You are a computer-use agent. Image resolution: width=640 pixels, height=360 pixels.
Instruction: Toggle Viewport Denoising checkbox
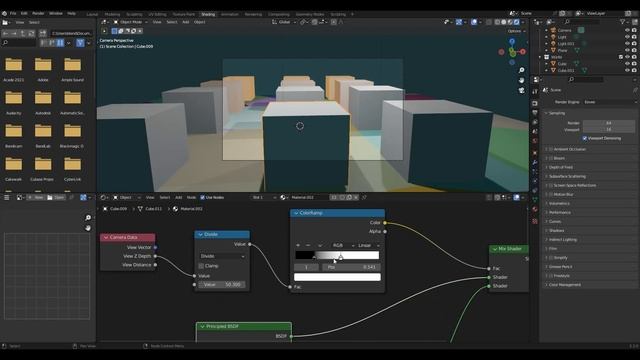click(x=585, y=138)
